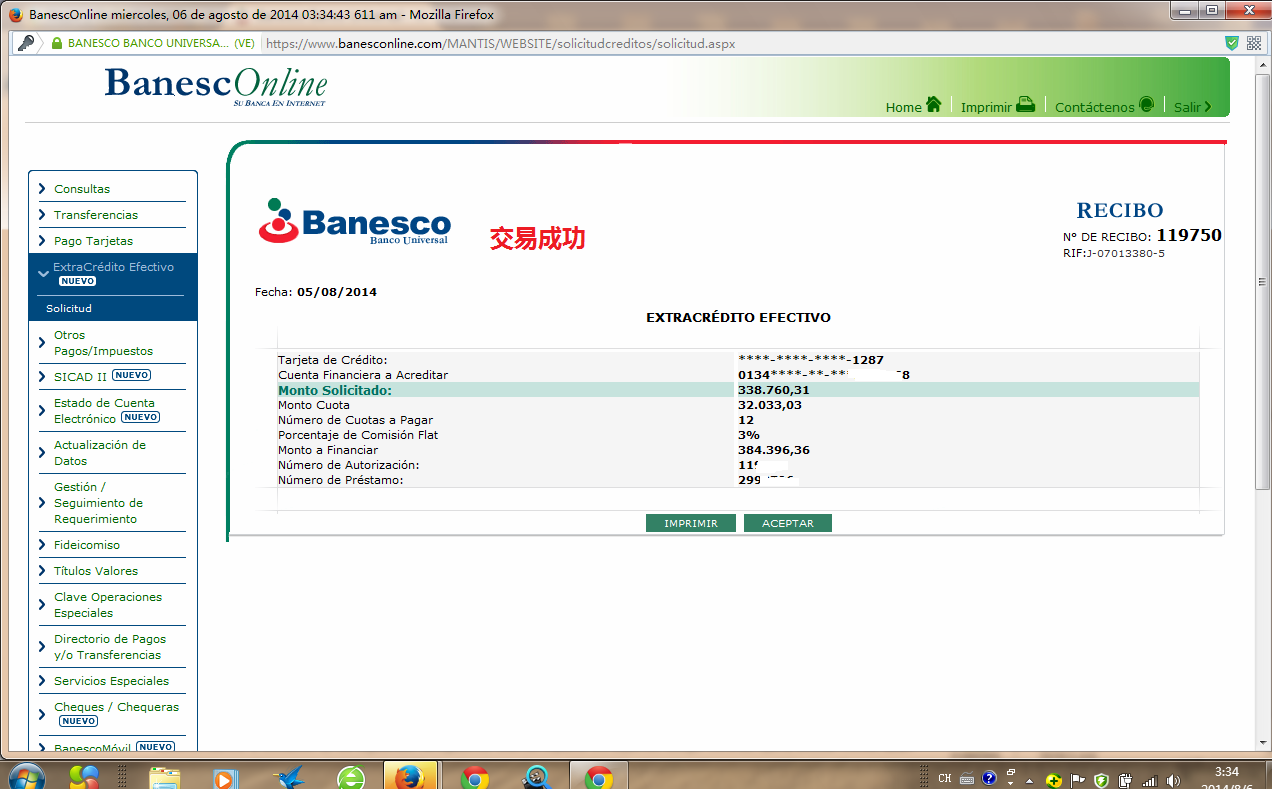Click the Tarjeta de Crédito masked number
Screen dimensions: 1272x789
pos(811,359)
